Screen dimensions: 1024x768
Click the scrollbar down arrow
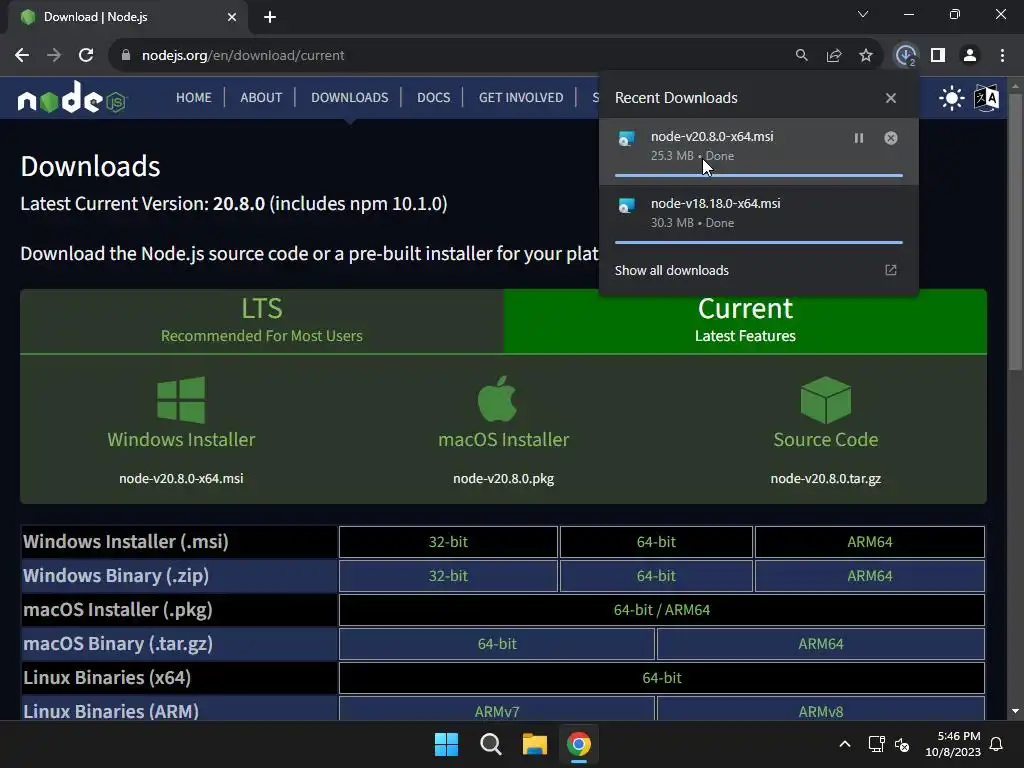point(1015,711)
